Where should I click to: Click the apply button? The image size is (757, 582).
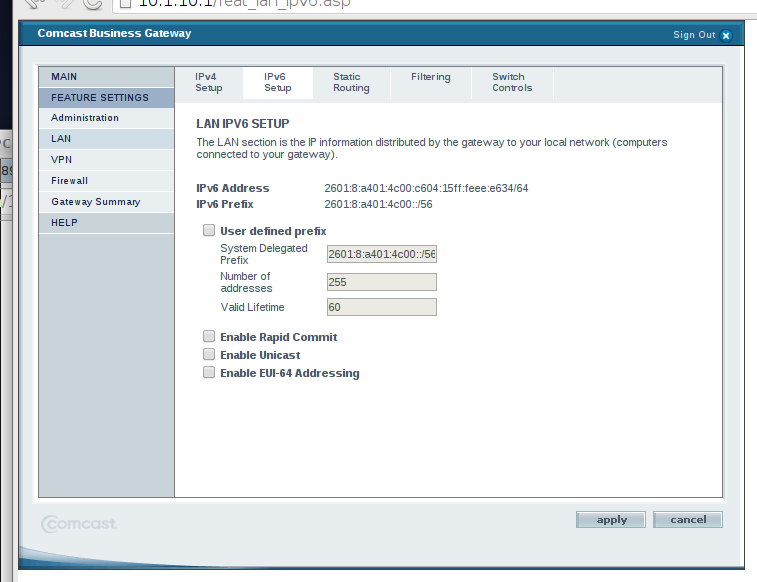(611, 520)
